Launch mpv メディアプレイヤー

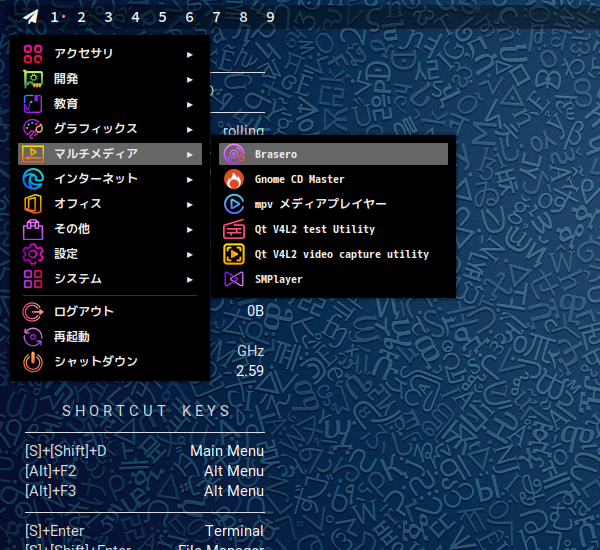click(333, 204)
